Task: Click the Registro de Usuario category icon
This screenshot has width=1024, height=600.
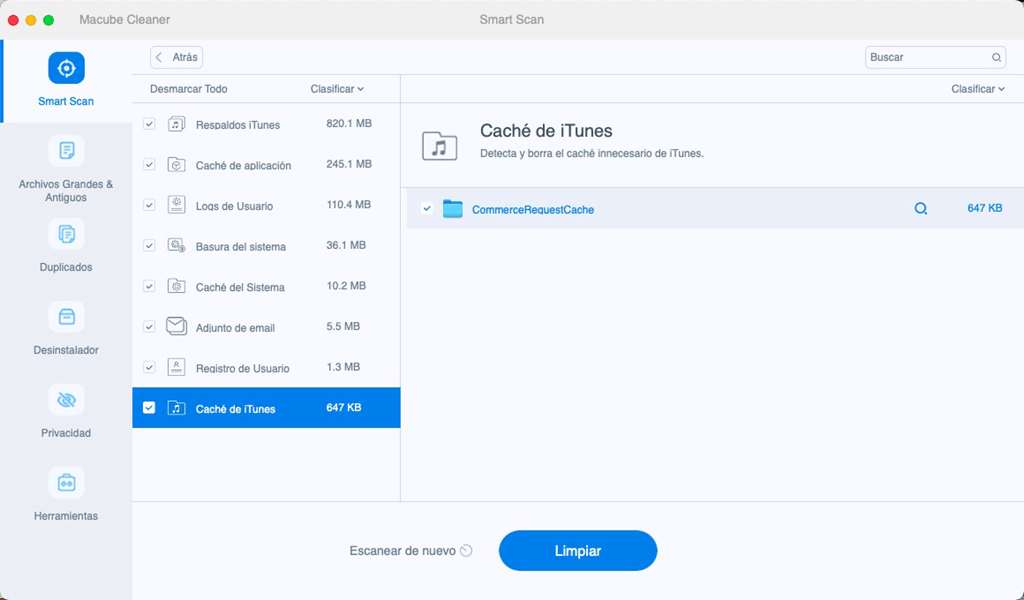Action: click(x=176, y=367)
